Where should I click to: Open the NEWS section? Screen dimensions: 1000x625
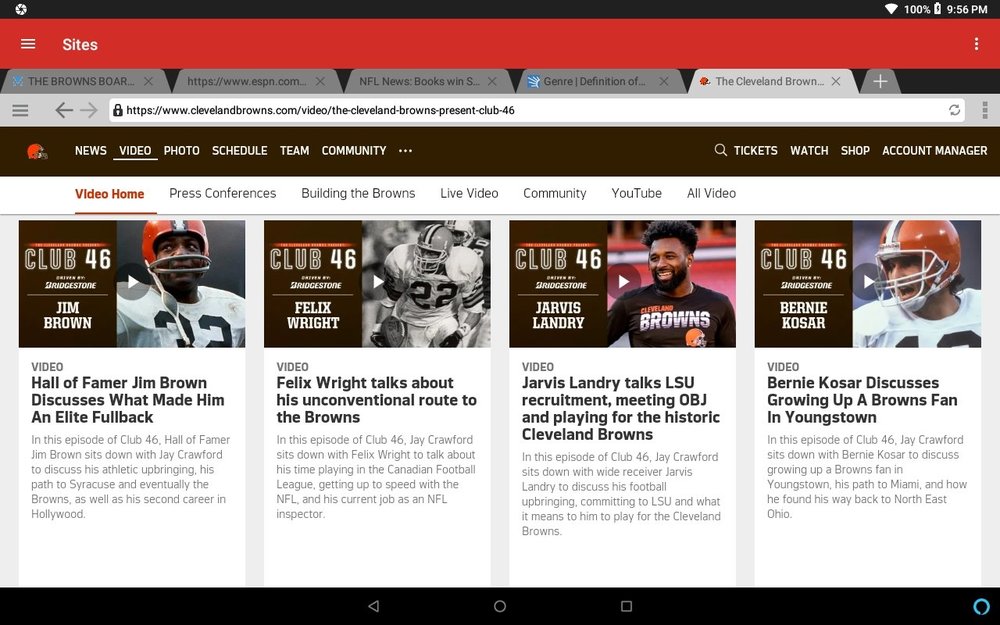tap(91, 151)
